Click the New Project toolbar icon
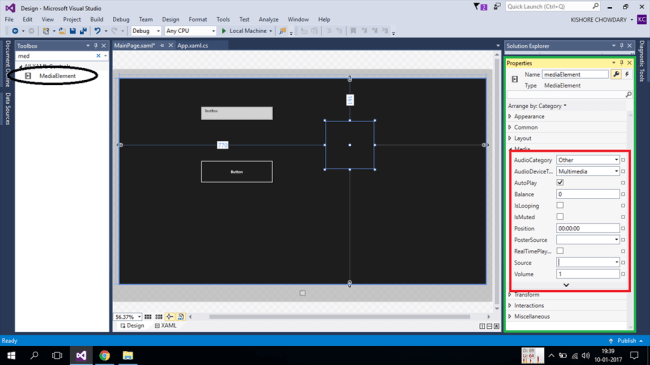This screenshot has height=365, width=650. pos(46,31)
